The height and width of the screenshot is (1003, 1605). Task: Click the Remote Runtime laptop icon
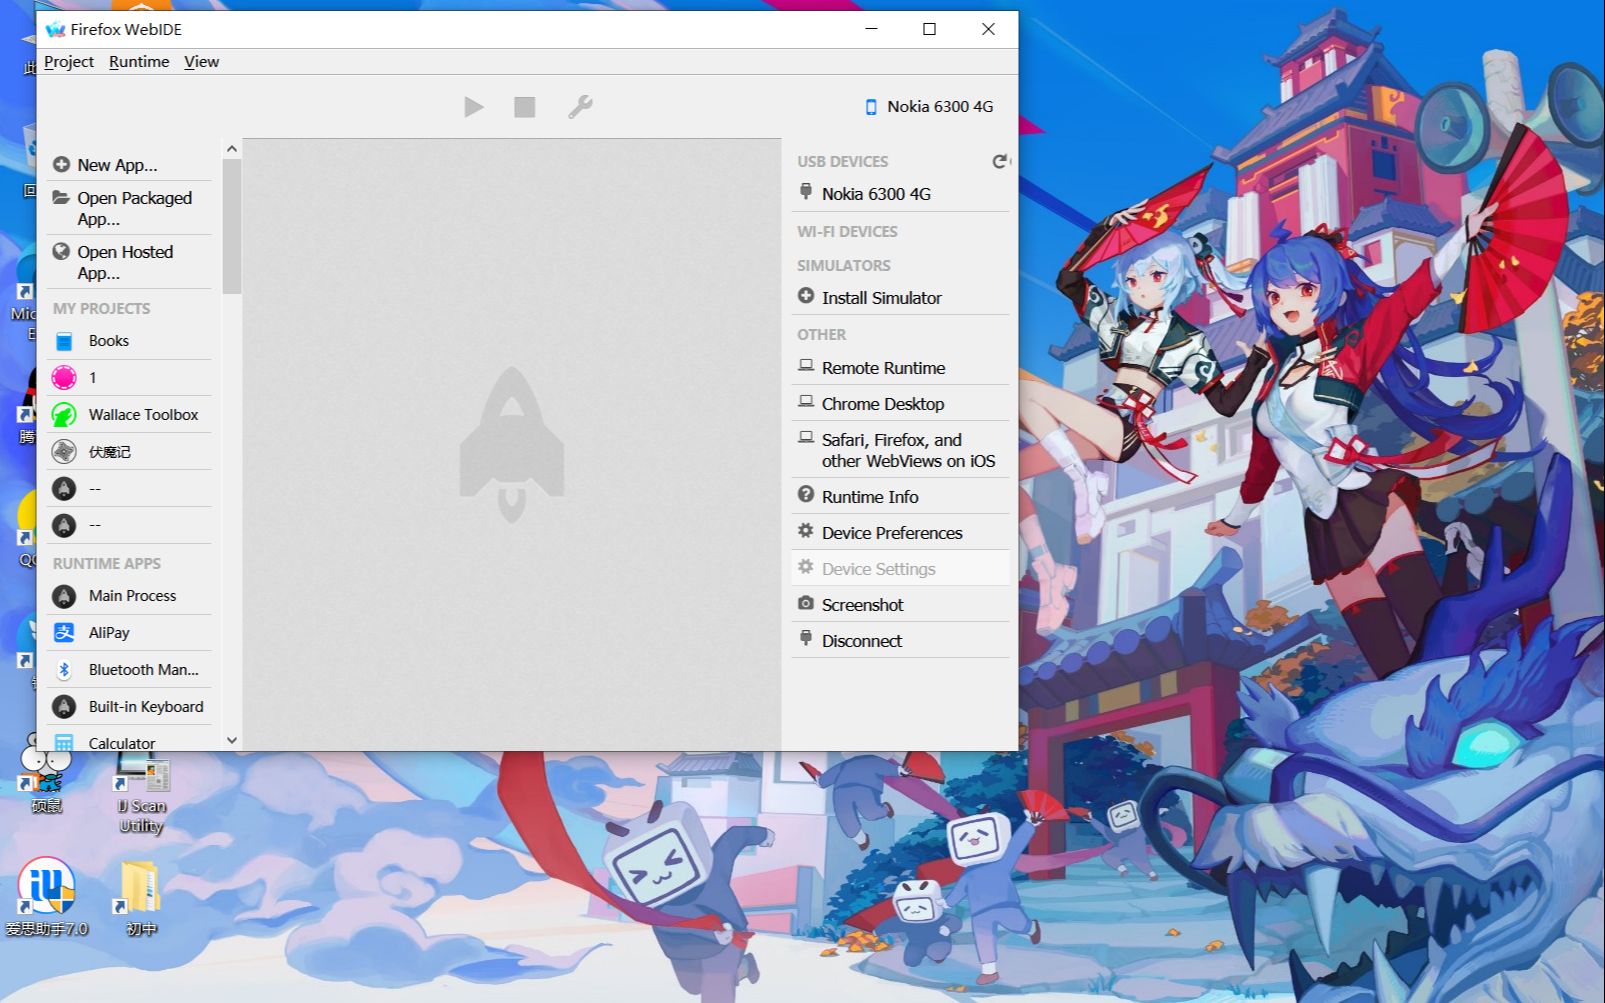pyautogui.click(x=806, y=366)
